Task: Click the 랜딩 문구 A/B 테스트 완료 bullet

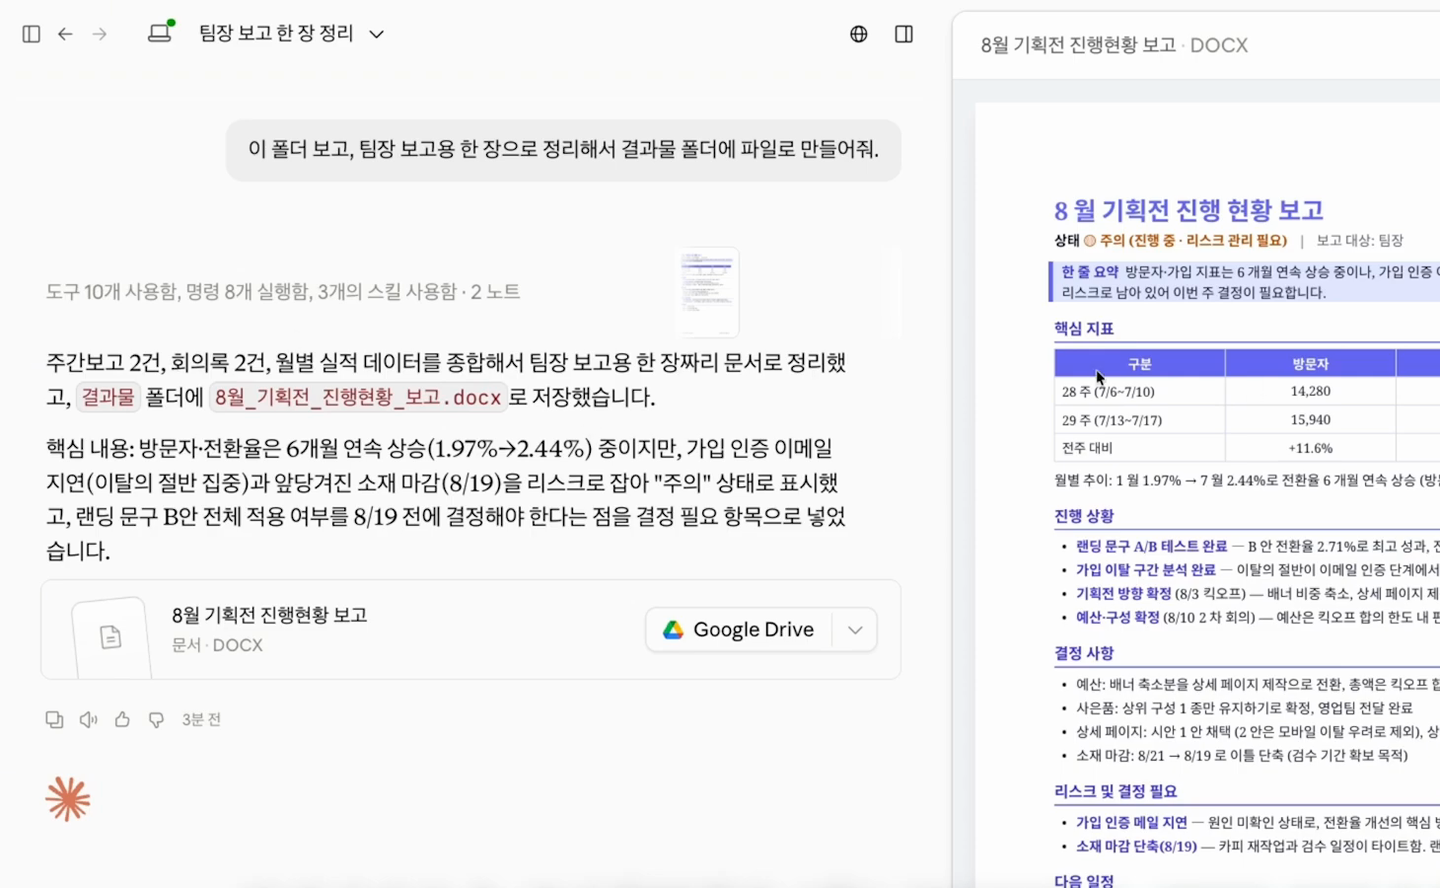Action: pyautogui.click(x=1151, y=546)
